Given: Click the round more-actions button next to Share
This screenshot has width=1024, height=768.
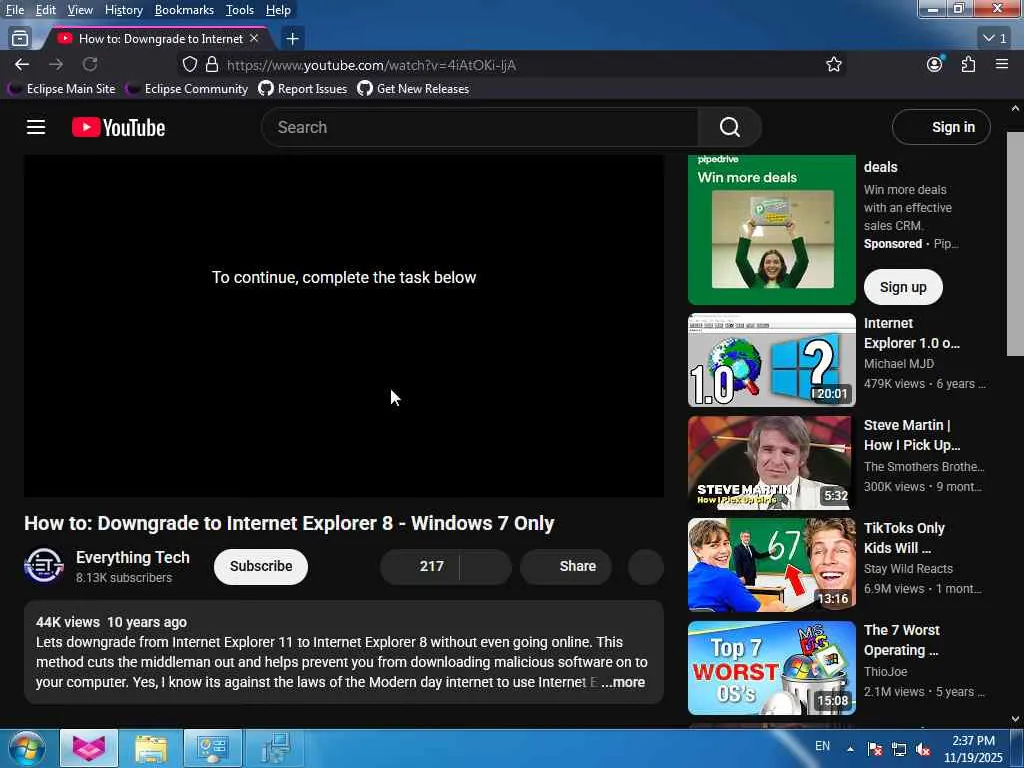Looking at the screenshot, I should click(x=646, y=566).
